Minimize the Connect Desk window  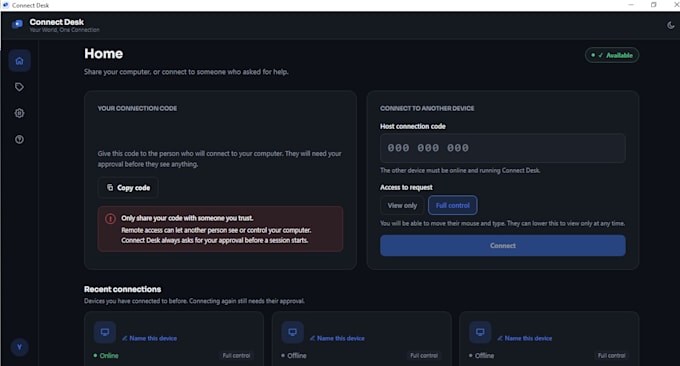(x=631, y=5)
